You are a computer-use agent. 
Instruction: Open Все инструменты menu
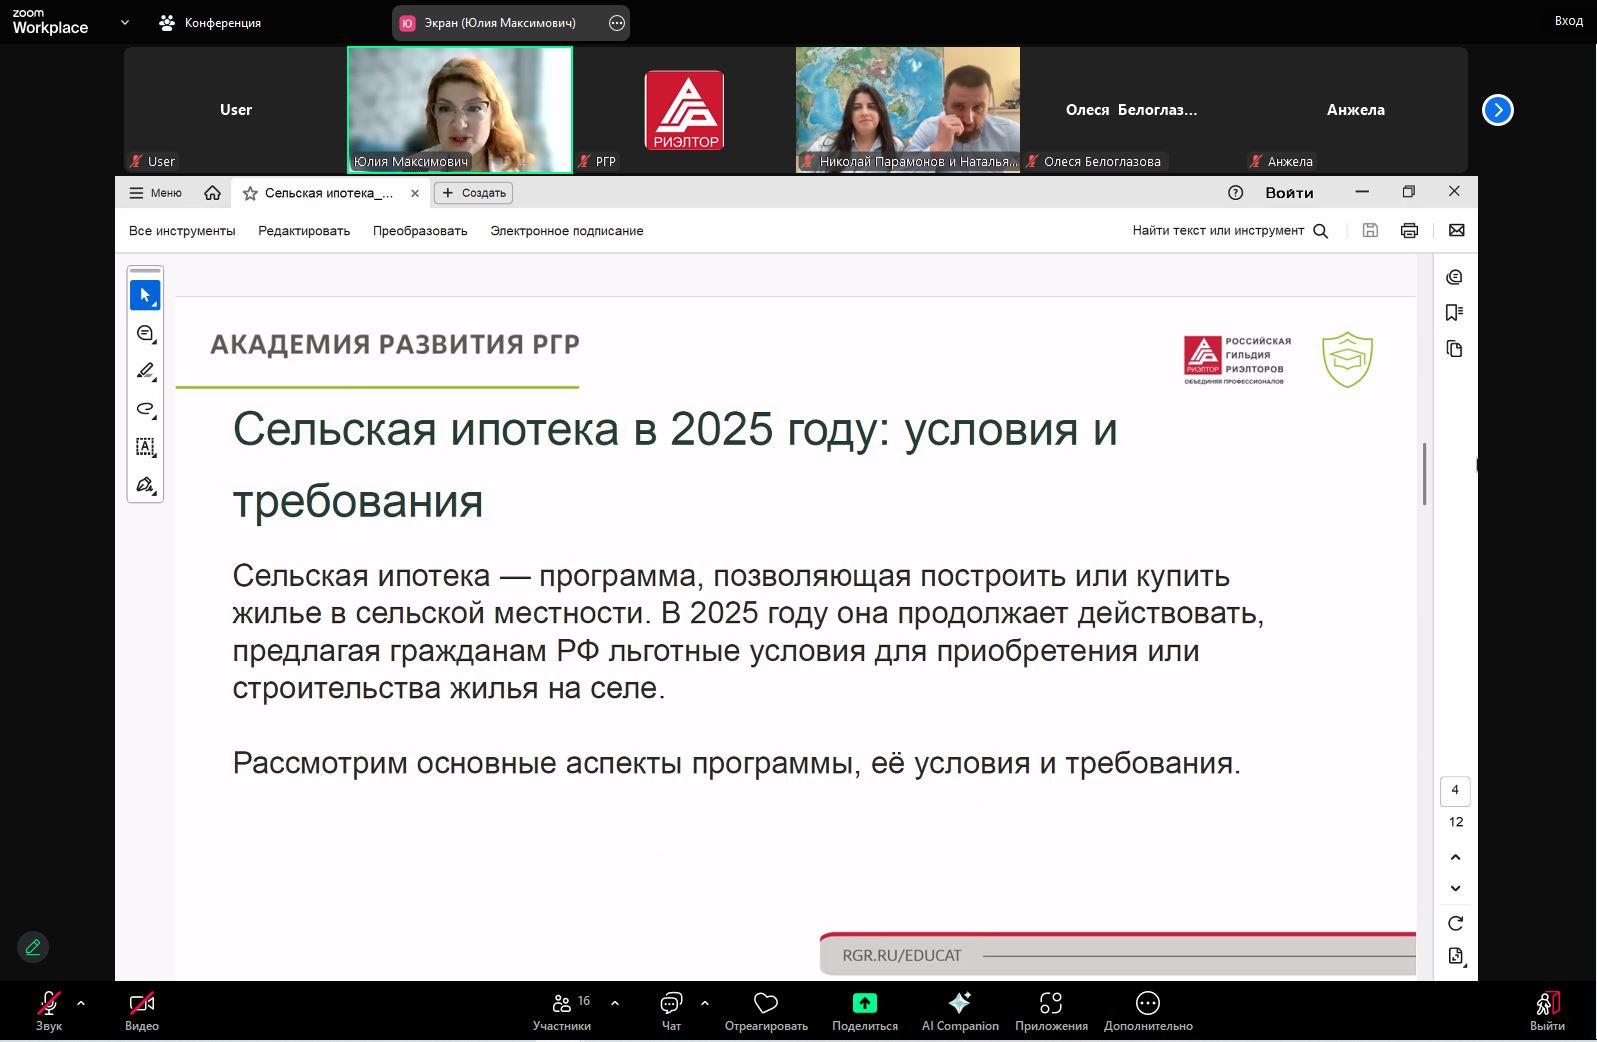coord(182,231)
